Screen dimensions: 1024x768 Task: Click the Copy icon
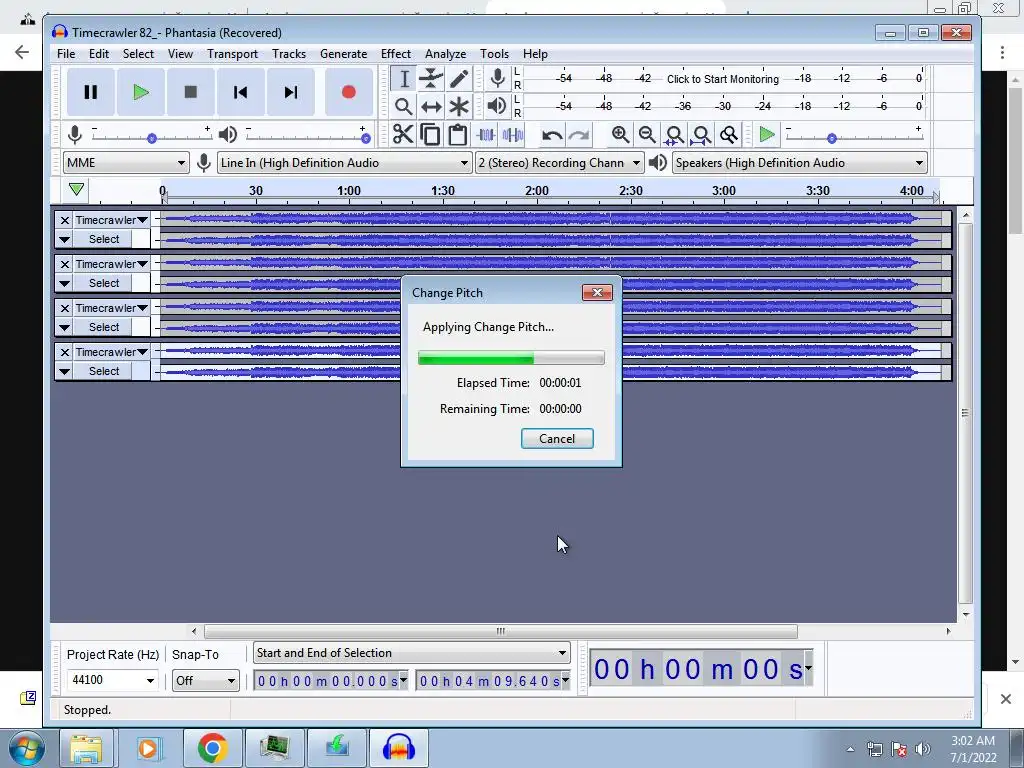pos(430,135)
